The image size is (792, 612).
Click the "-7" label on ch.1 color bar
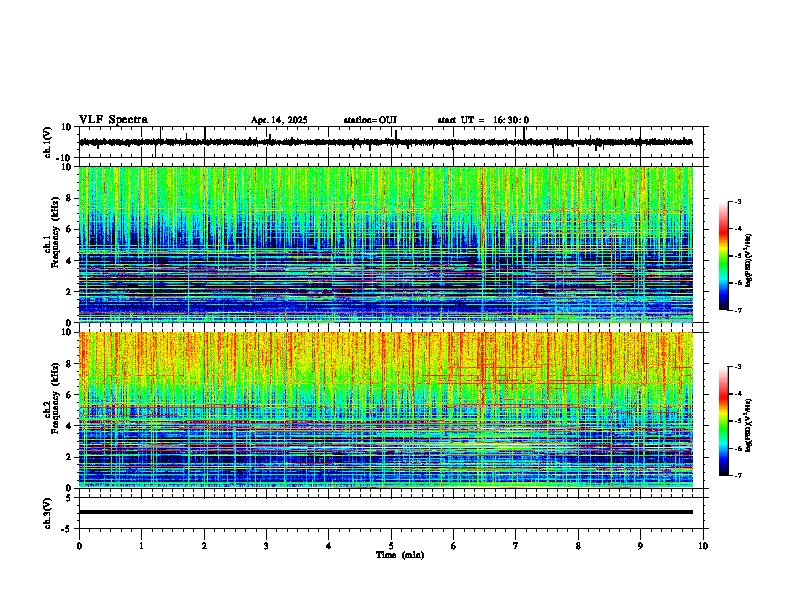737,310
